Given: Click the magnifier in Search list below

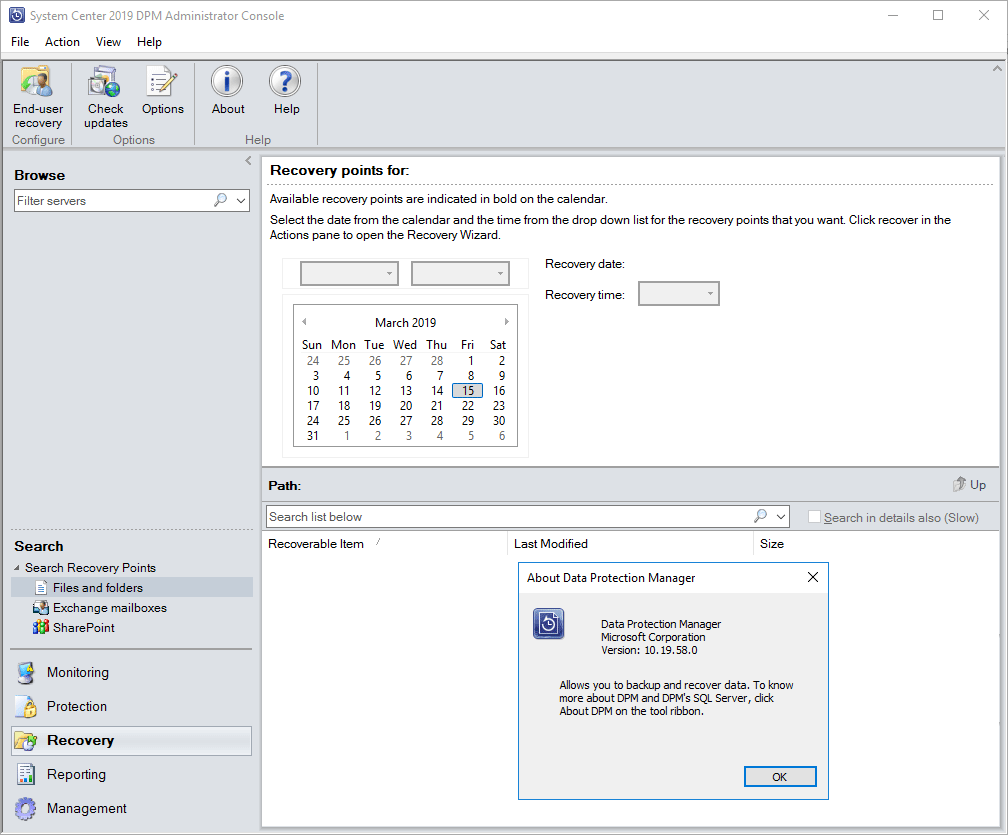Looking at the screenshot, I should tap(760, 516).
